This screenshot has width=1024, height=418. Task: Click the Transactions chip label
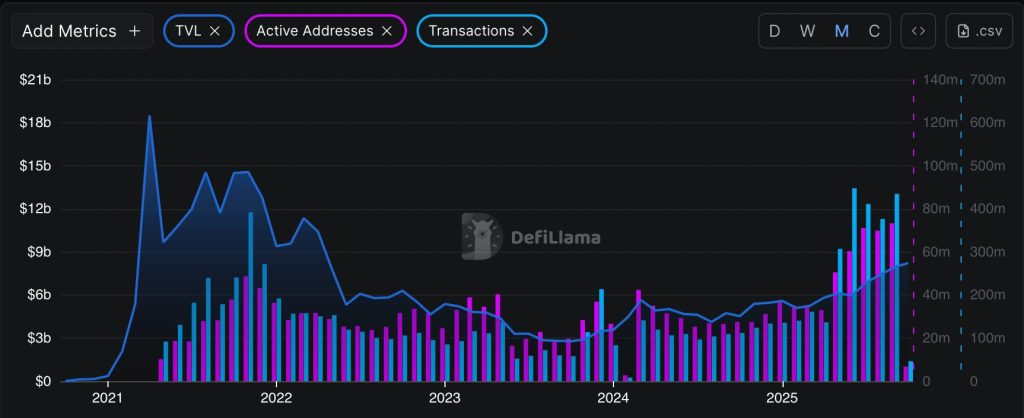470,31
